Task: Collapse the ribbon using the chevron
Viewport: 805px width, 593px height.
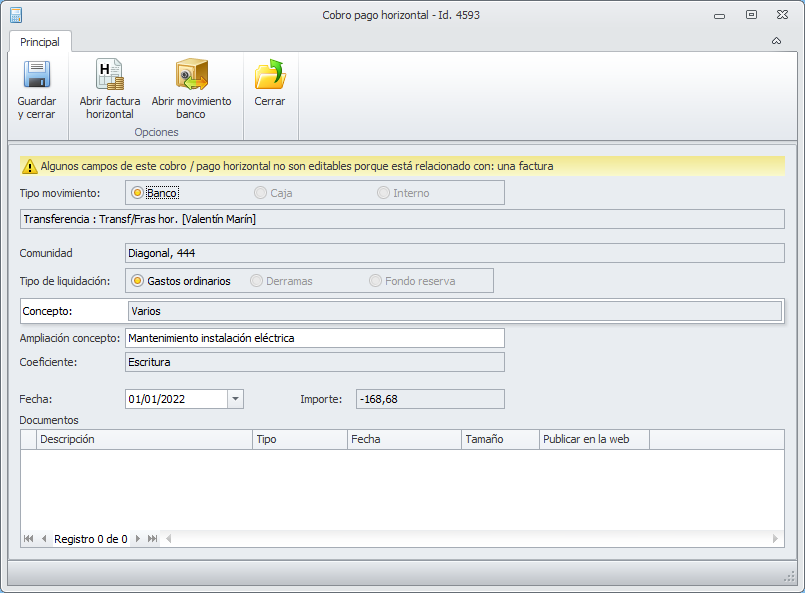Action: pyautogui.click(x=777, y=41)
